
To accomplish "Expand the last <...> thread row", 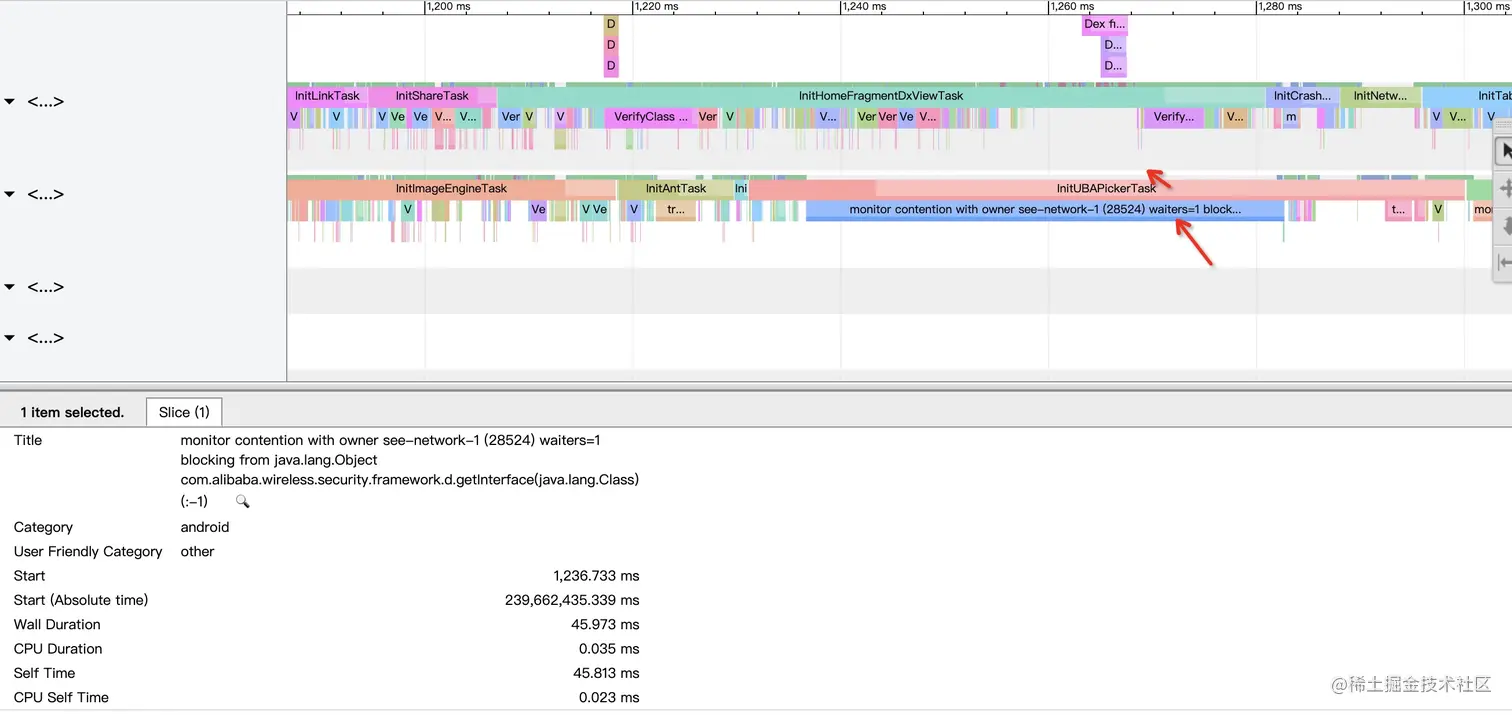I will [x=10, y=338].
